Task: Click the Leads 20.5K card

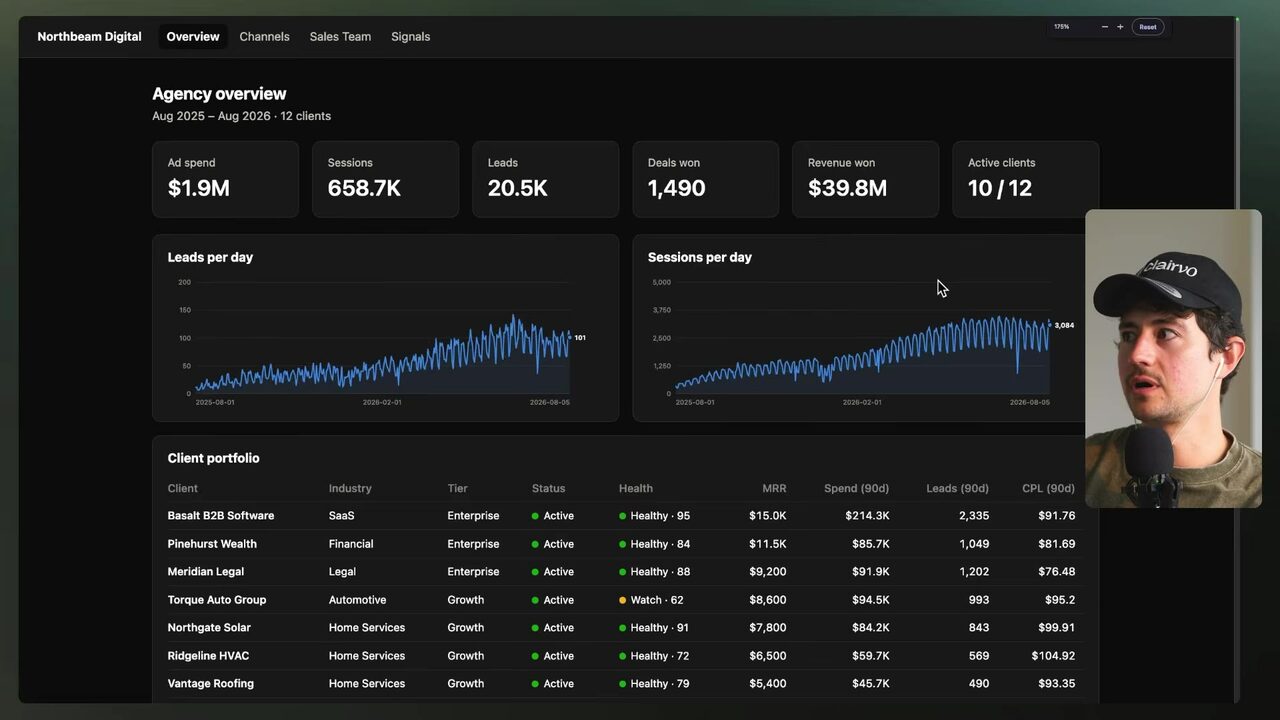Action: (545, 179)
